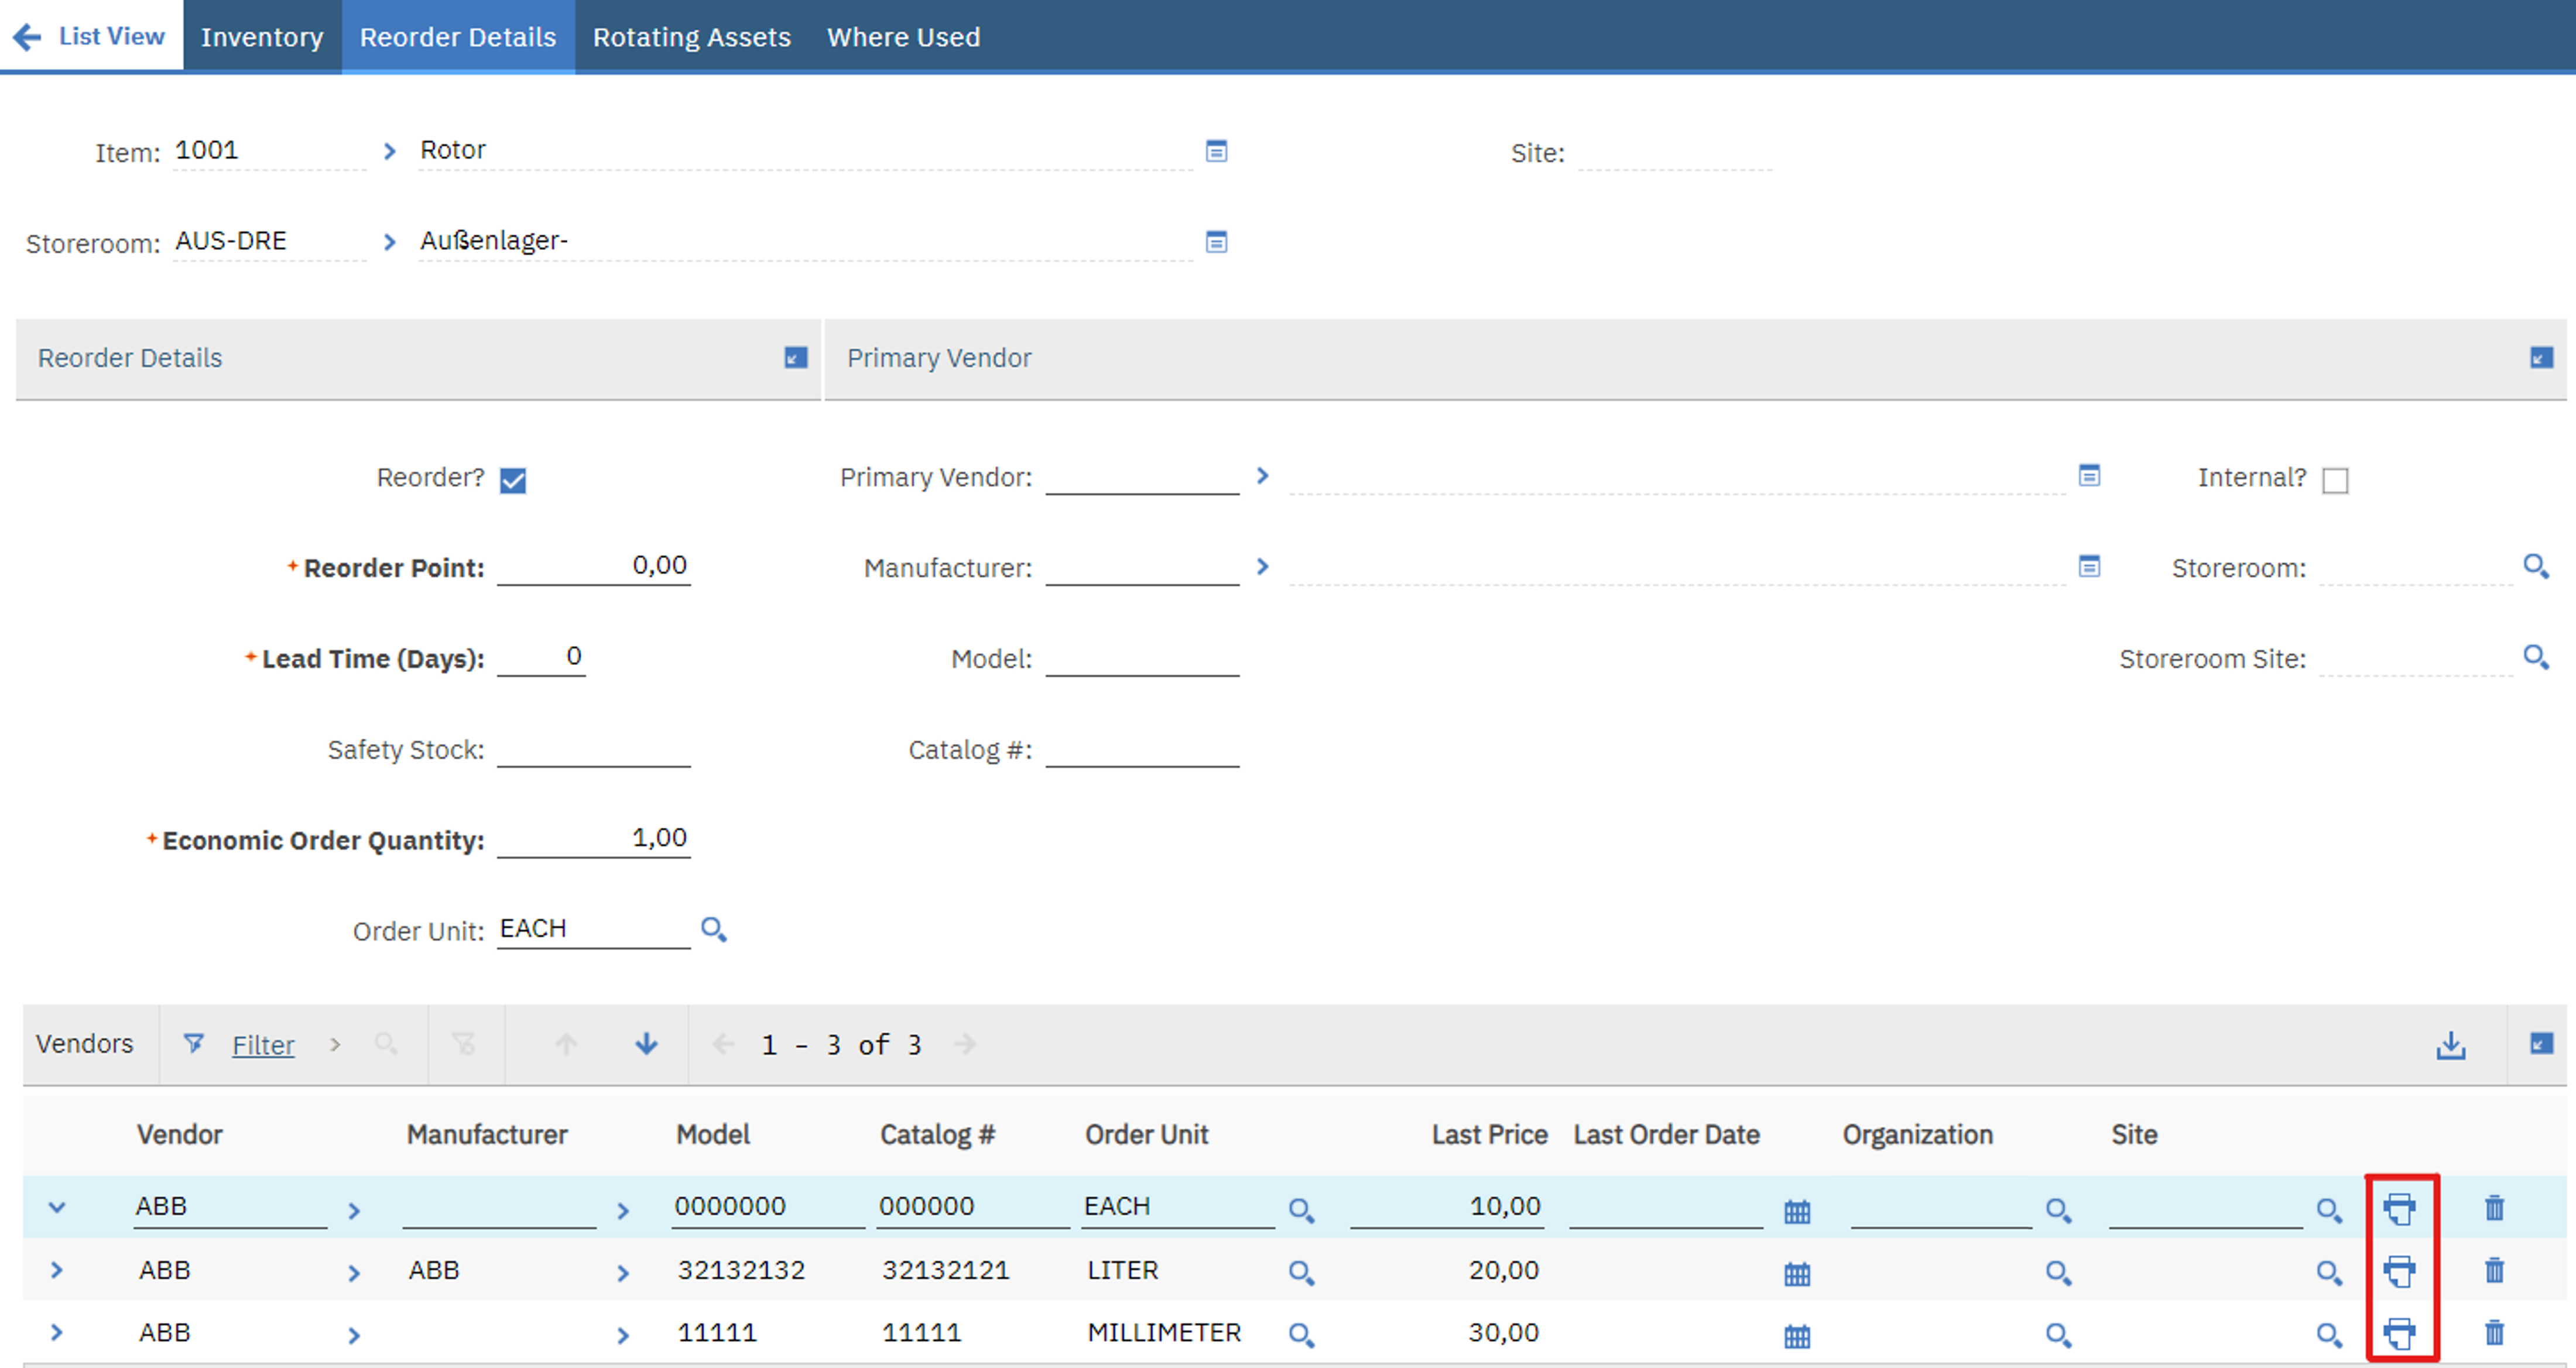Open the Storeroom lookup magnifier in Primary Vendor section

click(x=2537, y=567)
